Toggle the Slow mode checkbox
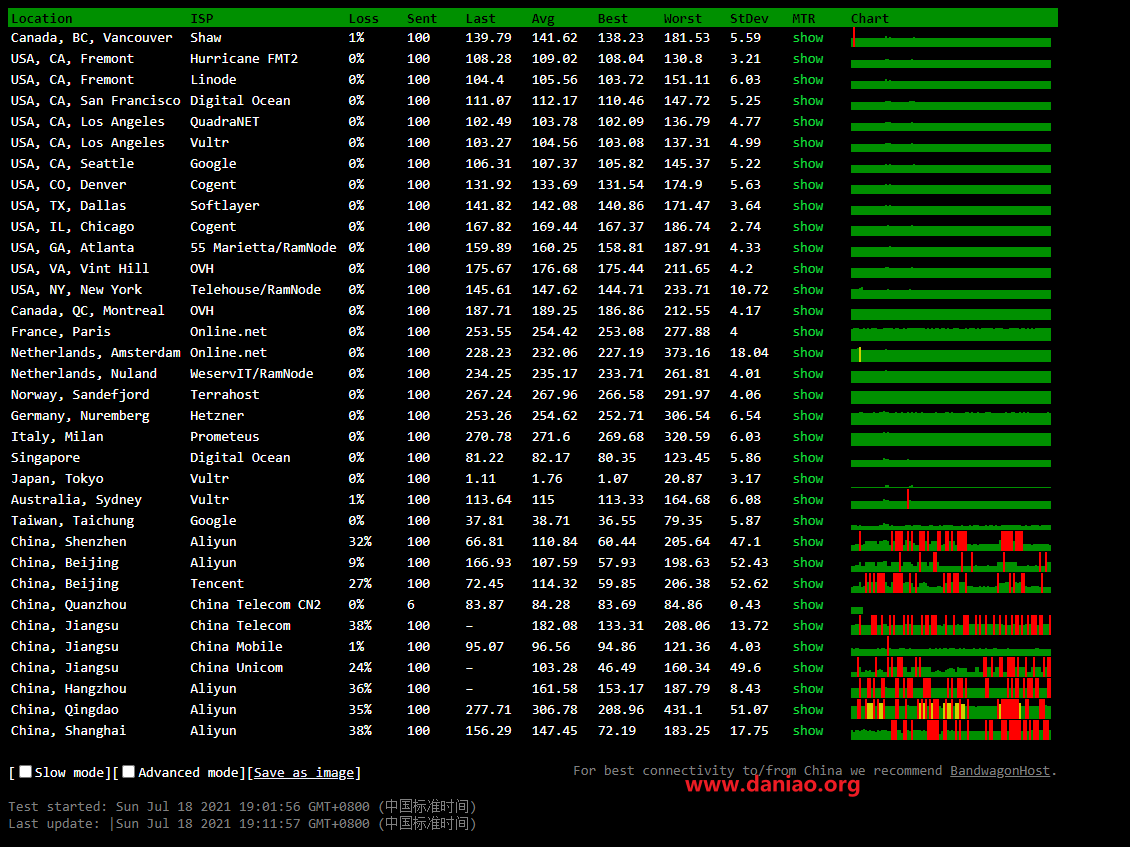Image resolution: width=1130 pixels, height=847 pixels. click(x=25, y=771)
